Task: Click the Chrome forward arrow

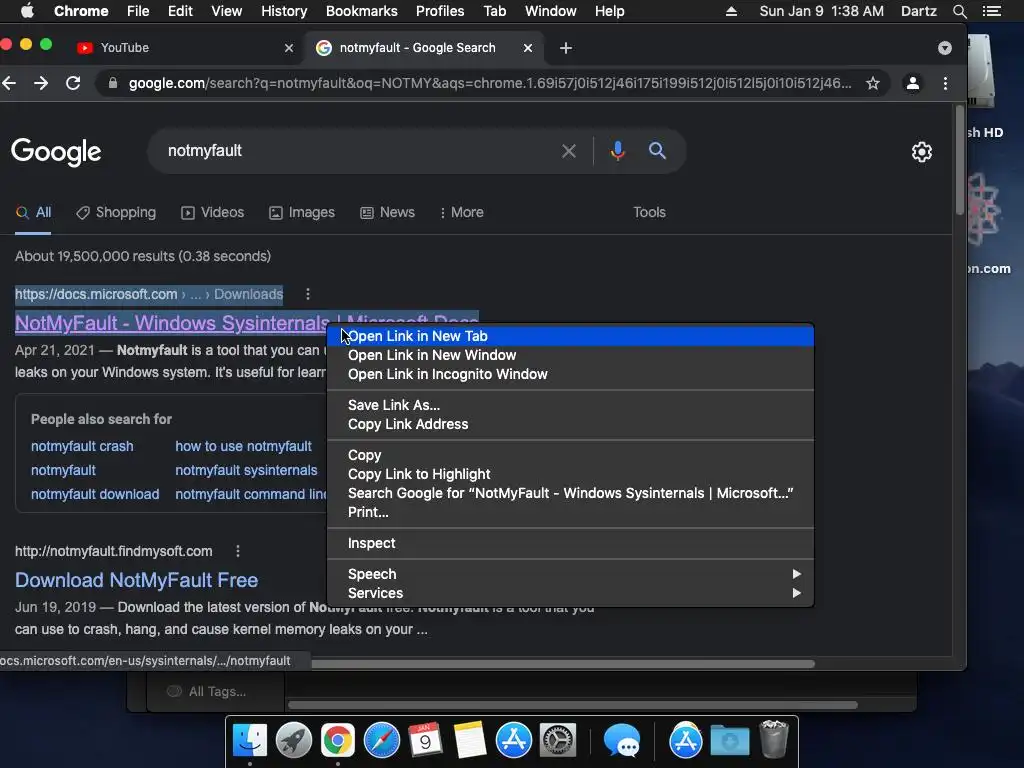Action: coord(41,83)
